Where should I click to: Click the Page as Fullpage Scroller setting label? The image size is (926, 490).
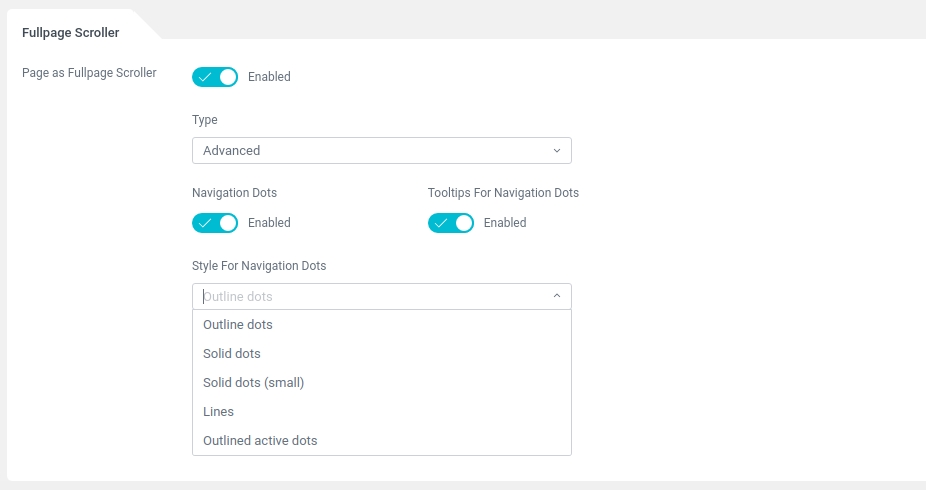pyautogui.click(x=89, y=73)
